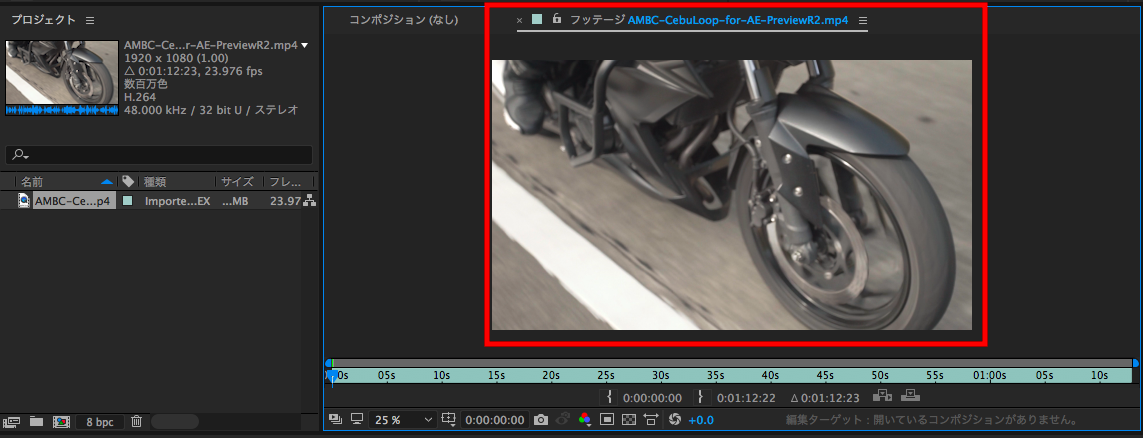The width and height of the screenshot is (1143, 438).
Task: Set Out point with right brace button
Action: (x=701, y=398)
